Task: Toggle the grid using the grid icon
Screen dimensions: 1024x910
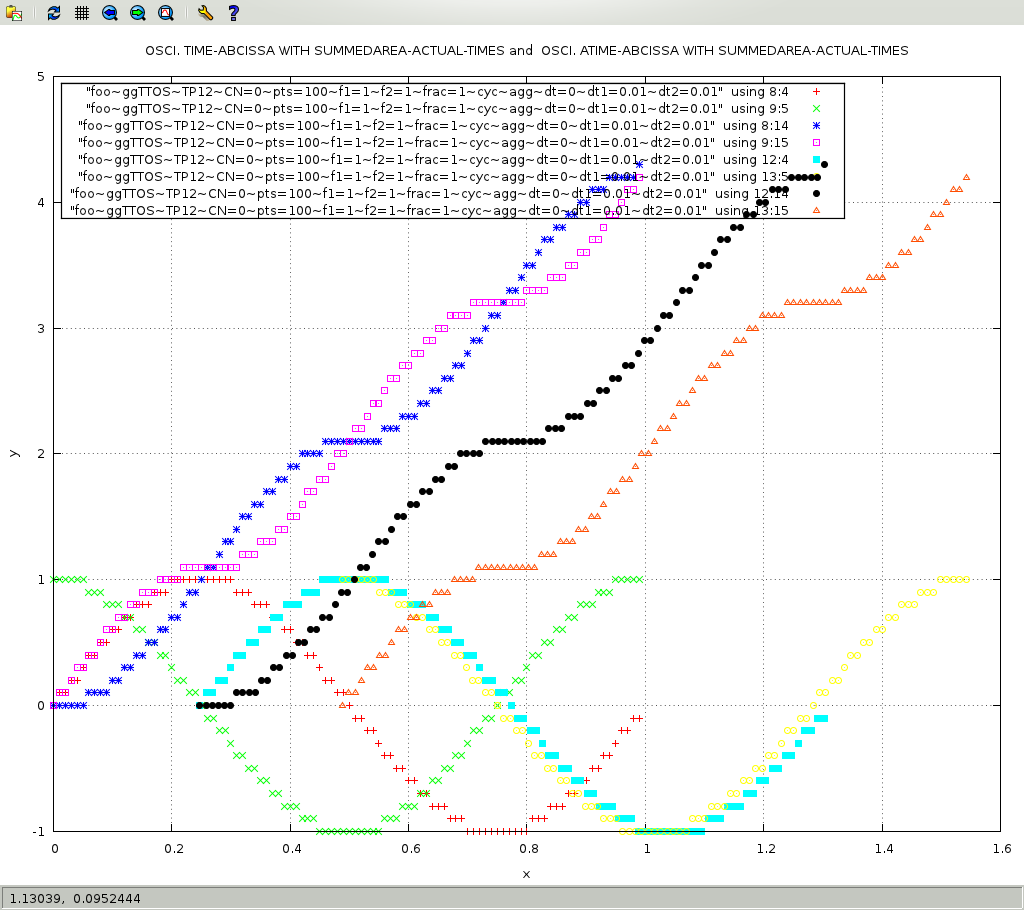Action: click(x=82, y=13)
